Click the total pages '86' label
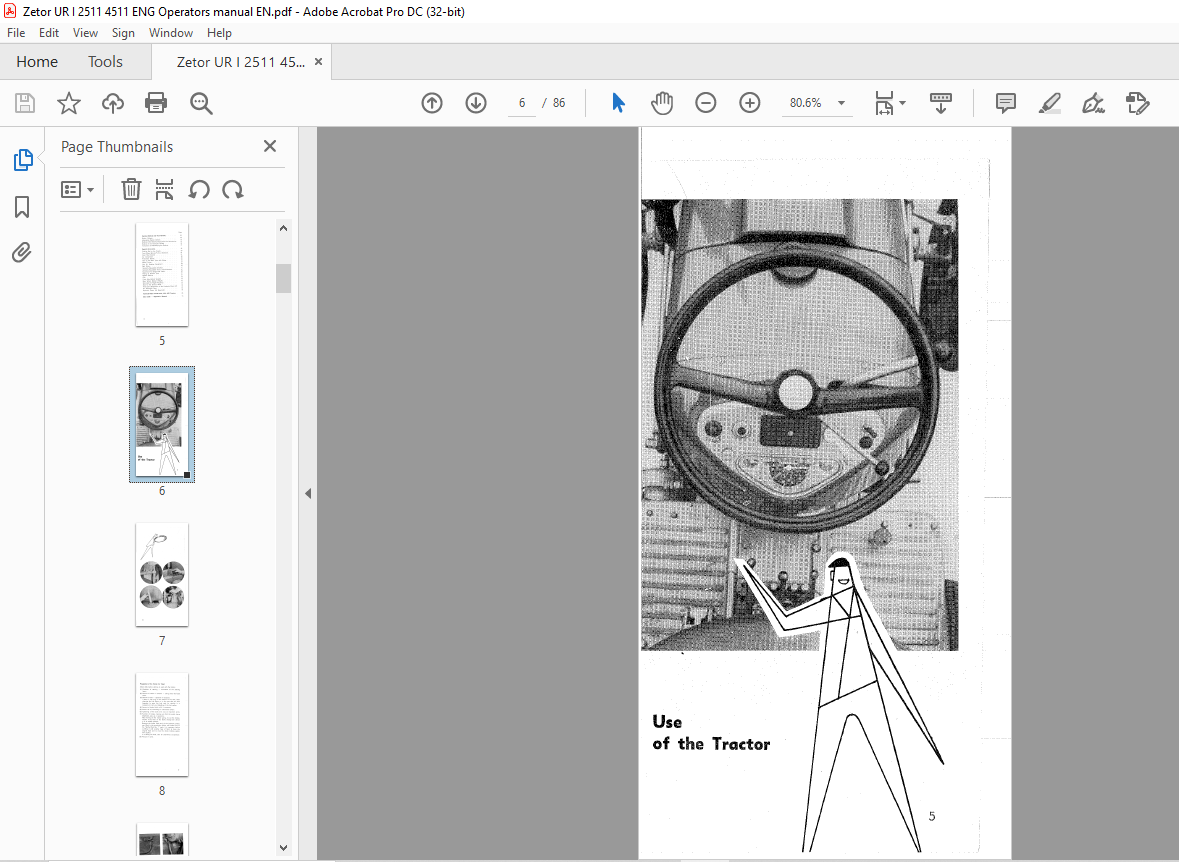 (559, 103)
